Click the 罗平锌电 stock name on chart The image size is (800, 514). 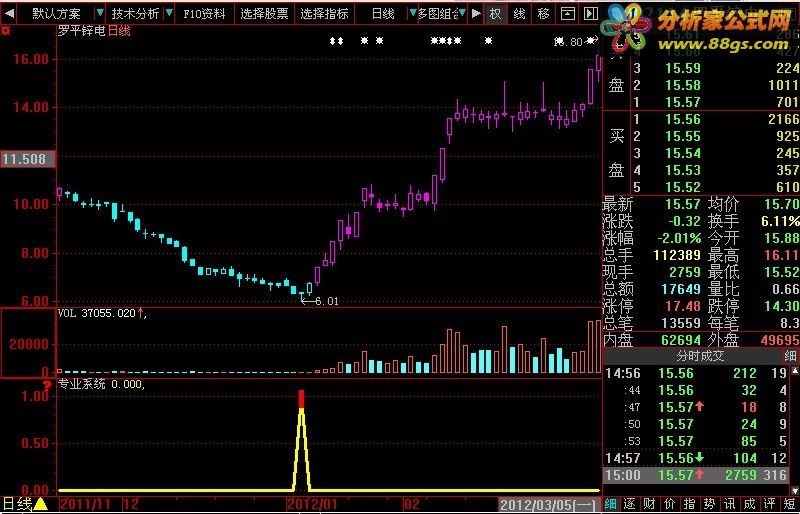click(x=81, y=31)
